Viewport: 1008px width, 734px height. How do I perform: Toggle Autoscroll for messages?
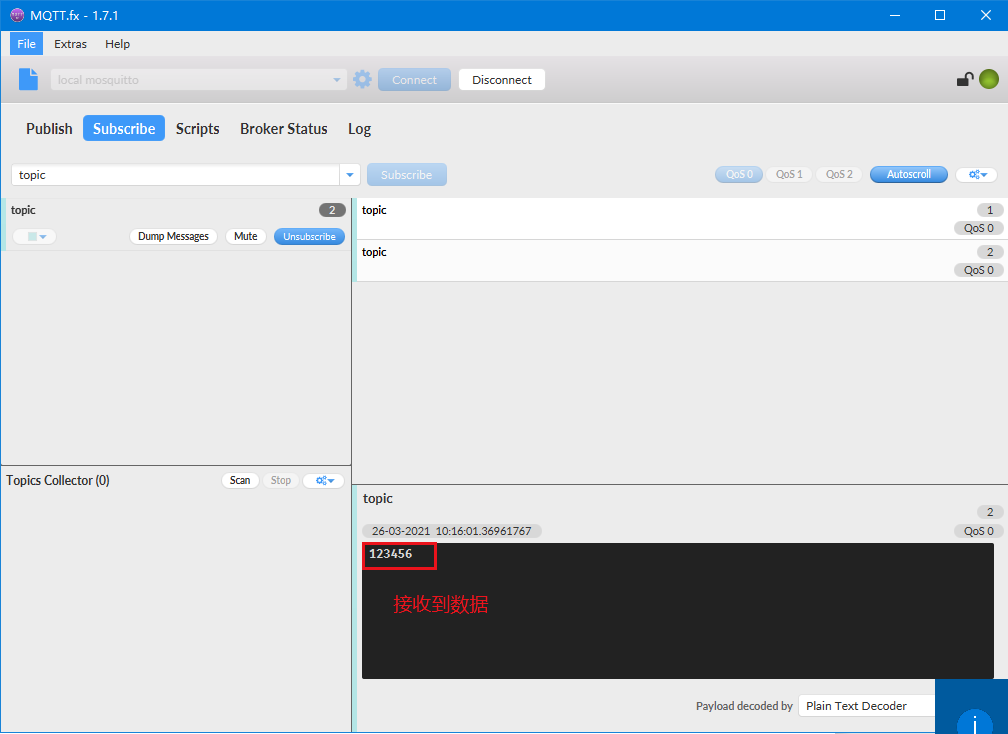[x=908, y=174]
